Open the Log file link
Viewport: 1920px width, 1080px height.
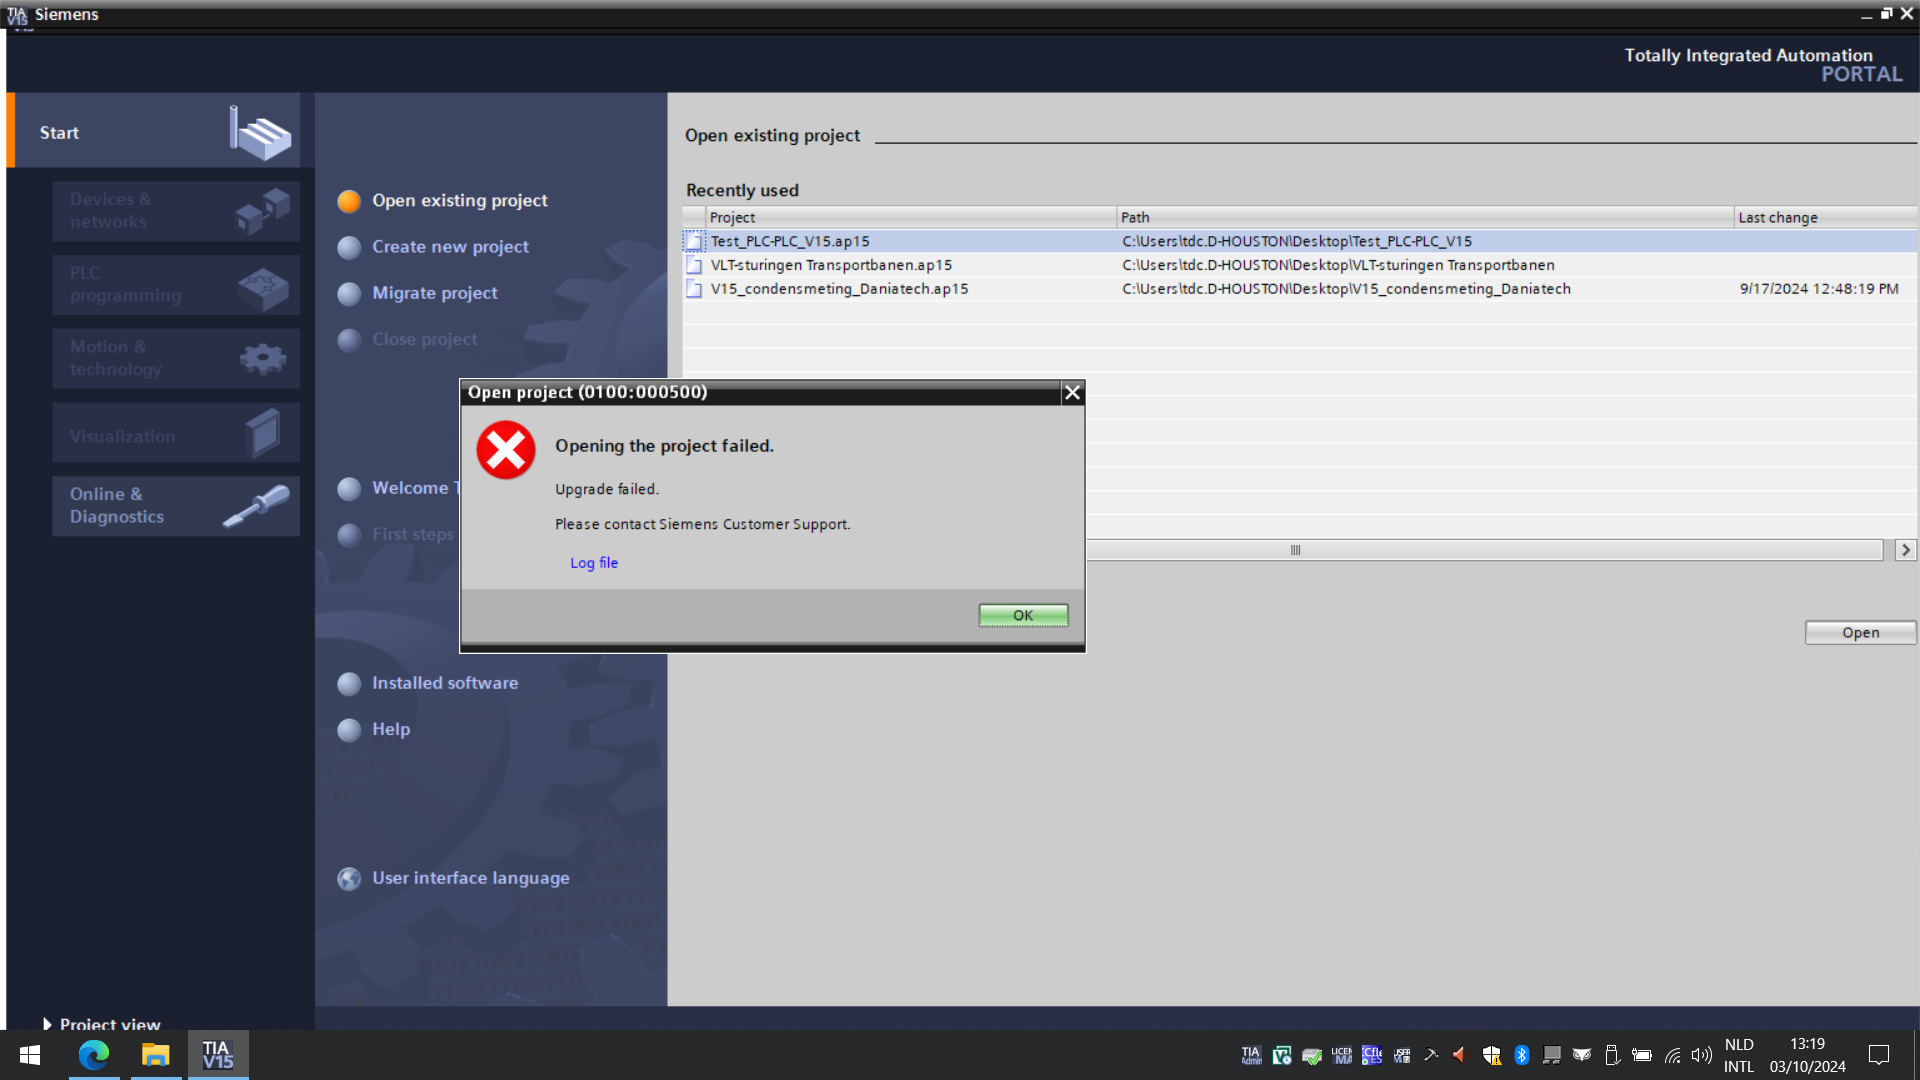(x=594, y=563)
